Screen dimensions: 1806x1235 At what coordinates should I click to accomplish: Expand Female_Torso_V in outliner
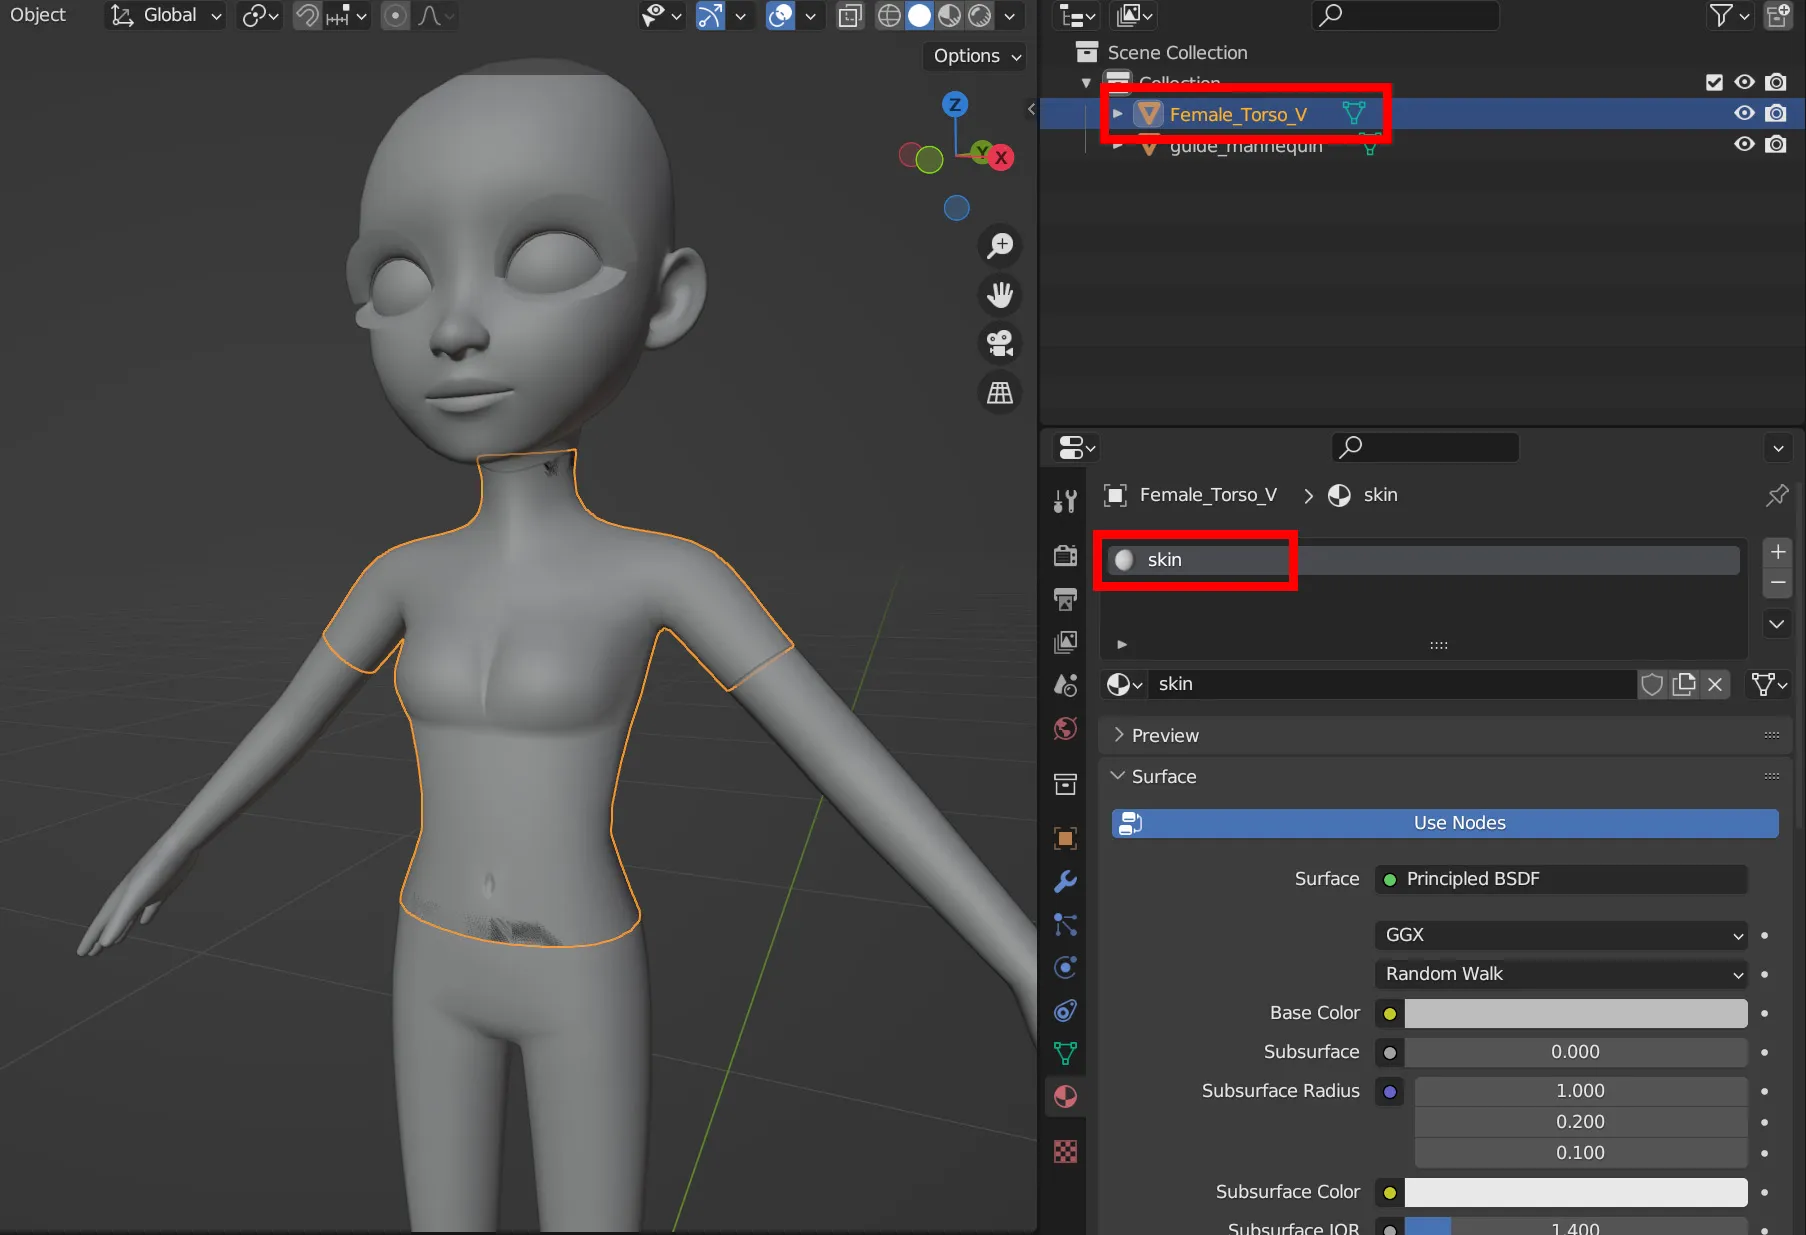(x=1117, y=113)
